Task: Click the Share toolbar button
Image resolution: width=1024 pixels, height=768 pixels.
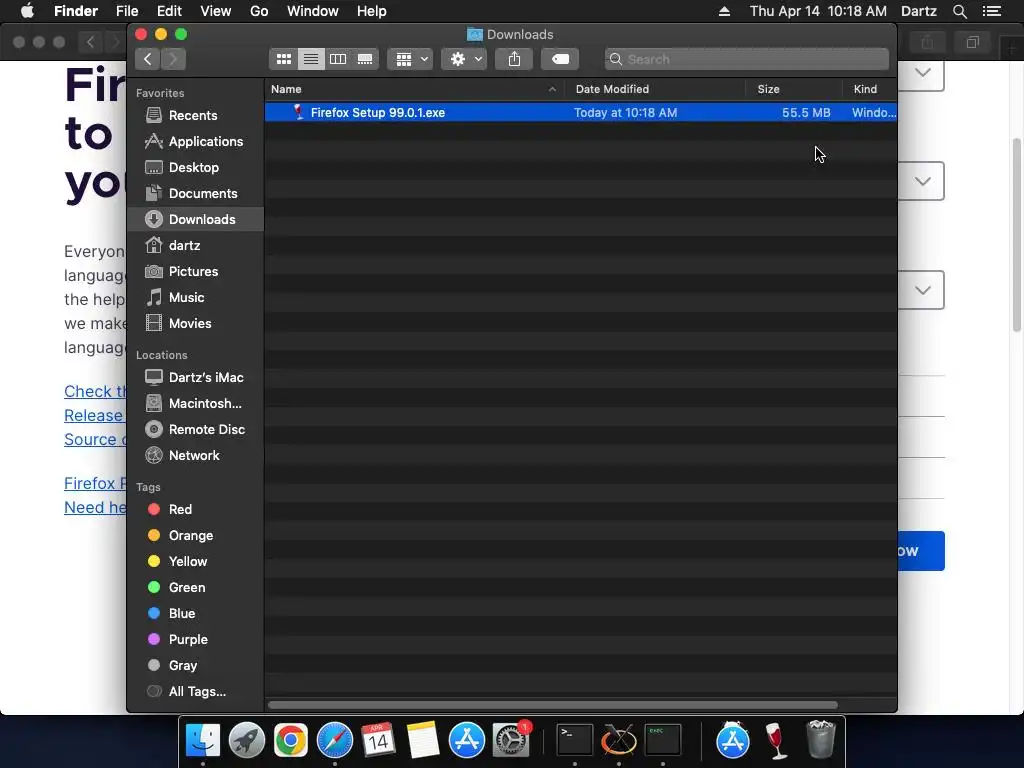Action: coord(515,59)
